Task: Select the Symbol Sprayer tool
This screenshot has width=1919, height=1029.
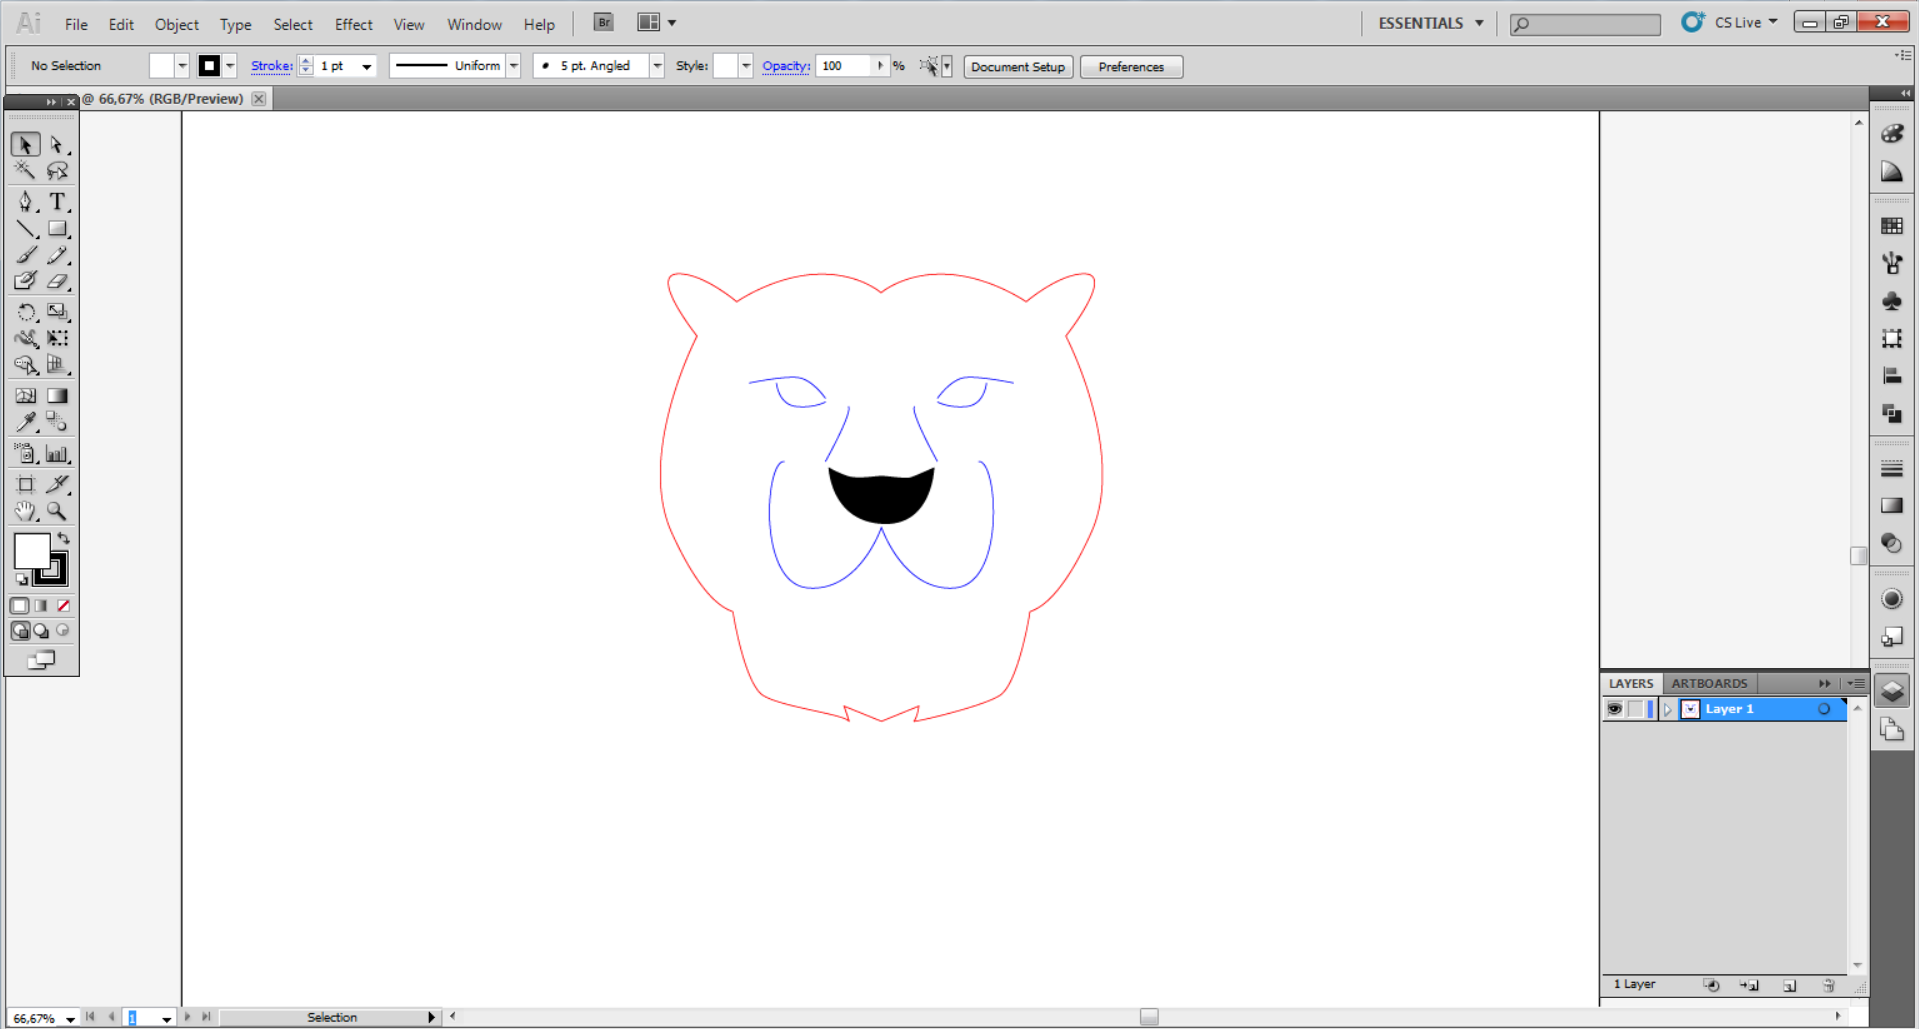Action: (26, 454)
